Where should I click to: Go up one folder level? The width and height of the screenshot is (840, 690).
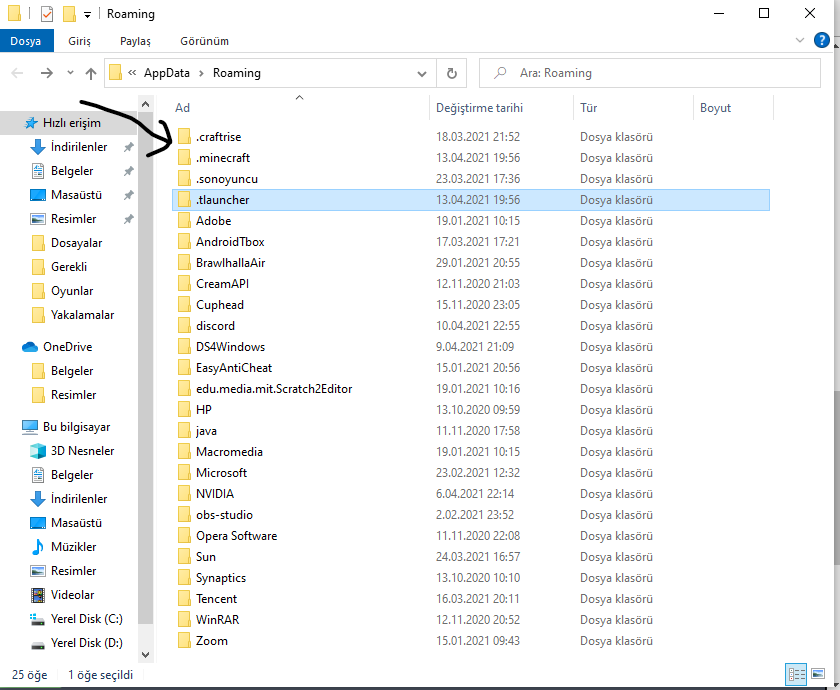pos(91,73)
